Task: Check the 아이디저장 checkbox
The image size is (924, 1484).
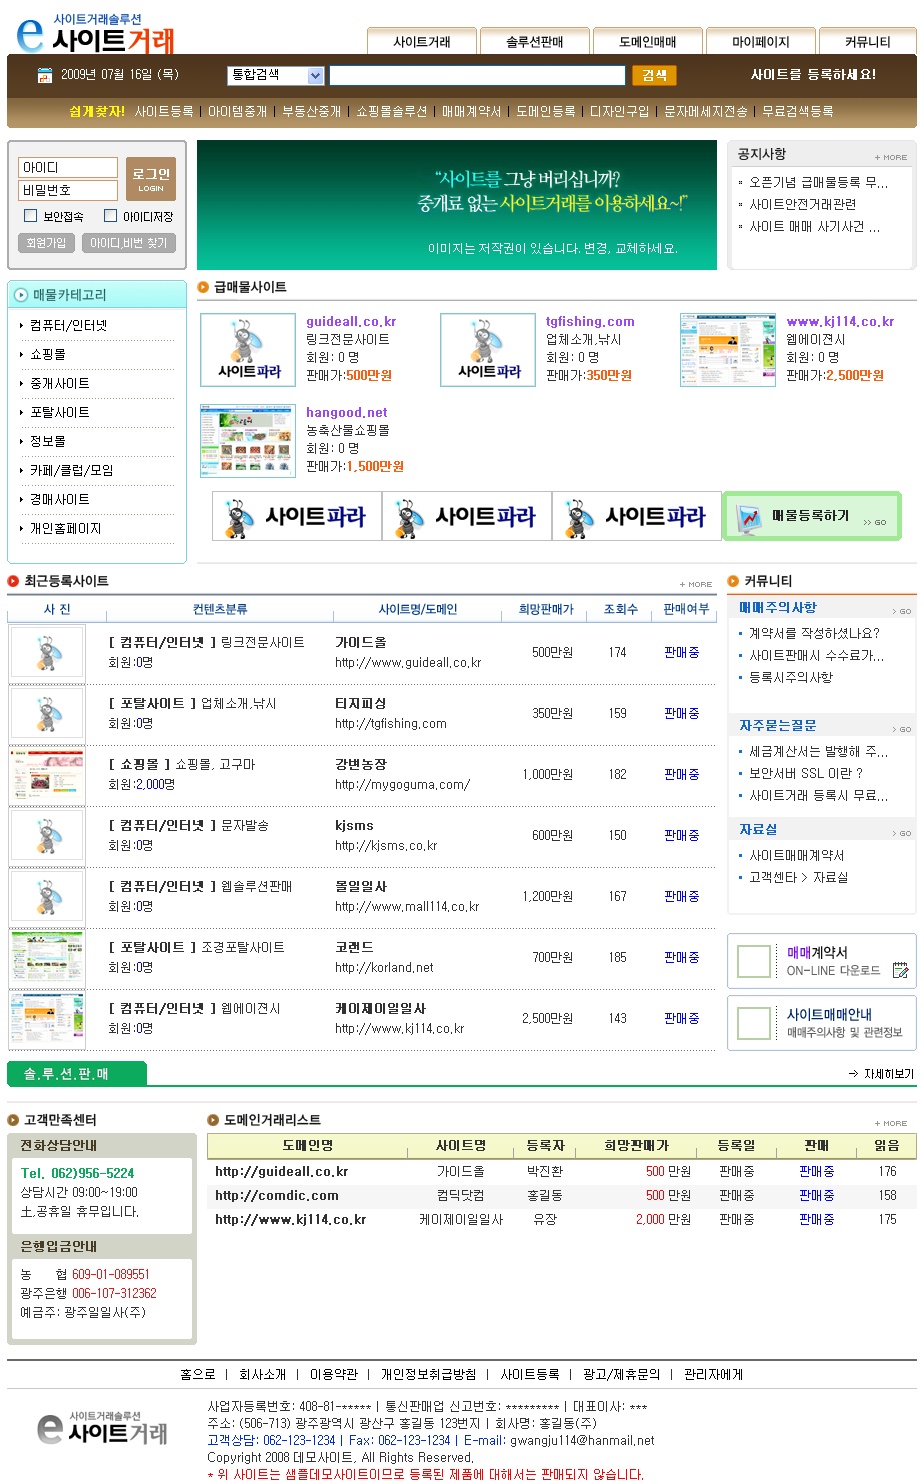Action: coord(110,216)
